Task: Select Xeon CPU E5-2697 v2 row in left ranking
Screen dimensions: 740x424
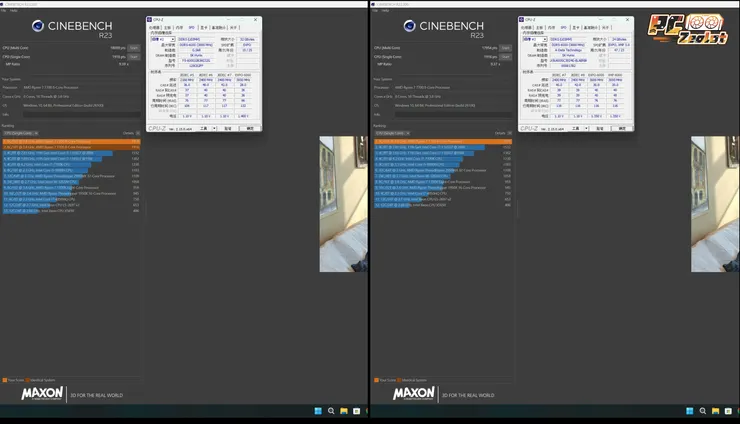Action: 71,205
